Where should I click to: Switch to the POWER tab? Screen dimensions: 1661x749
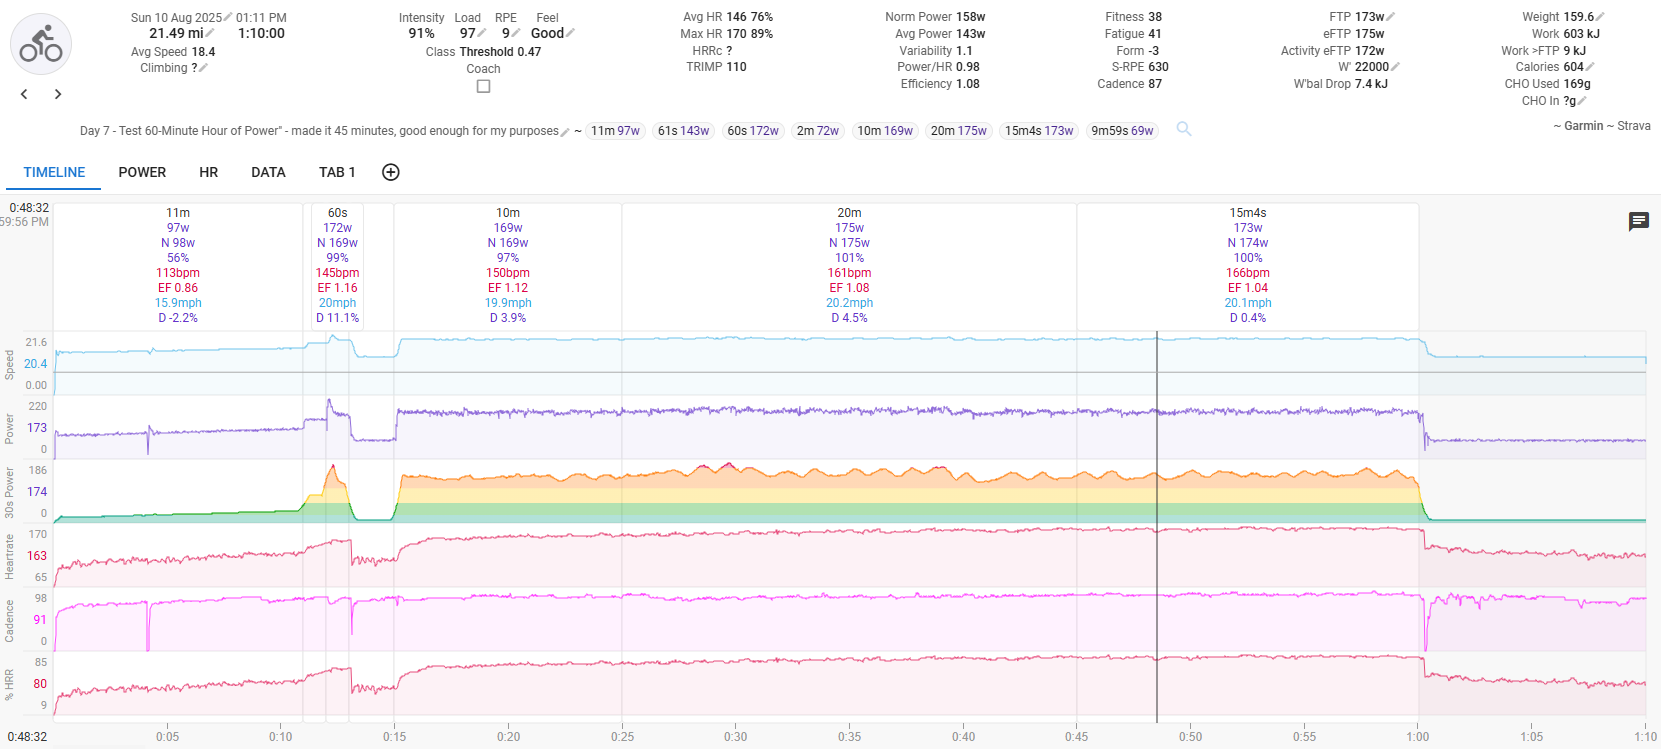coord(142,172)
